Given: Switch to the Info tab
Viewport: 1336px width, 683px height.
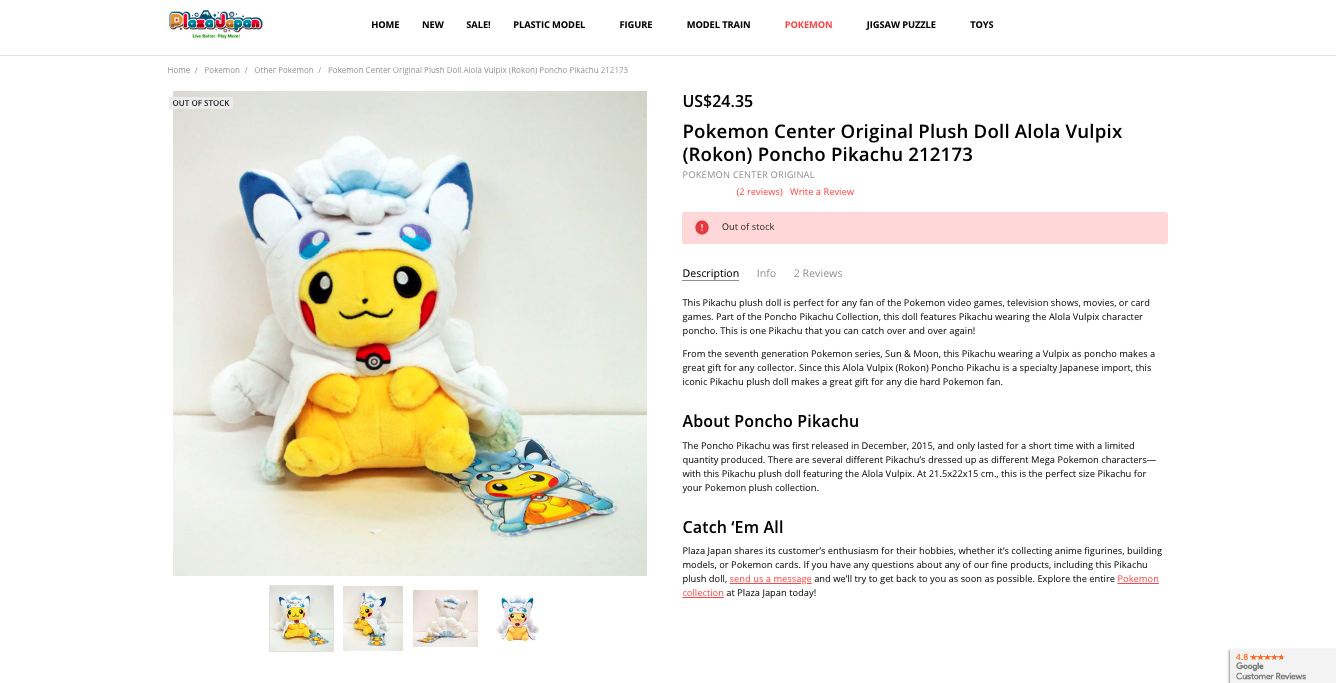Looking at the screenshot, I should [766, 273].
